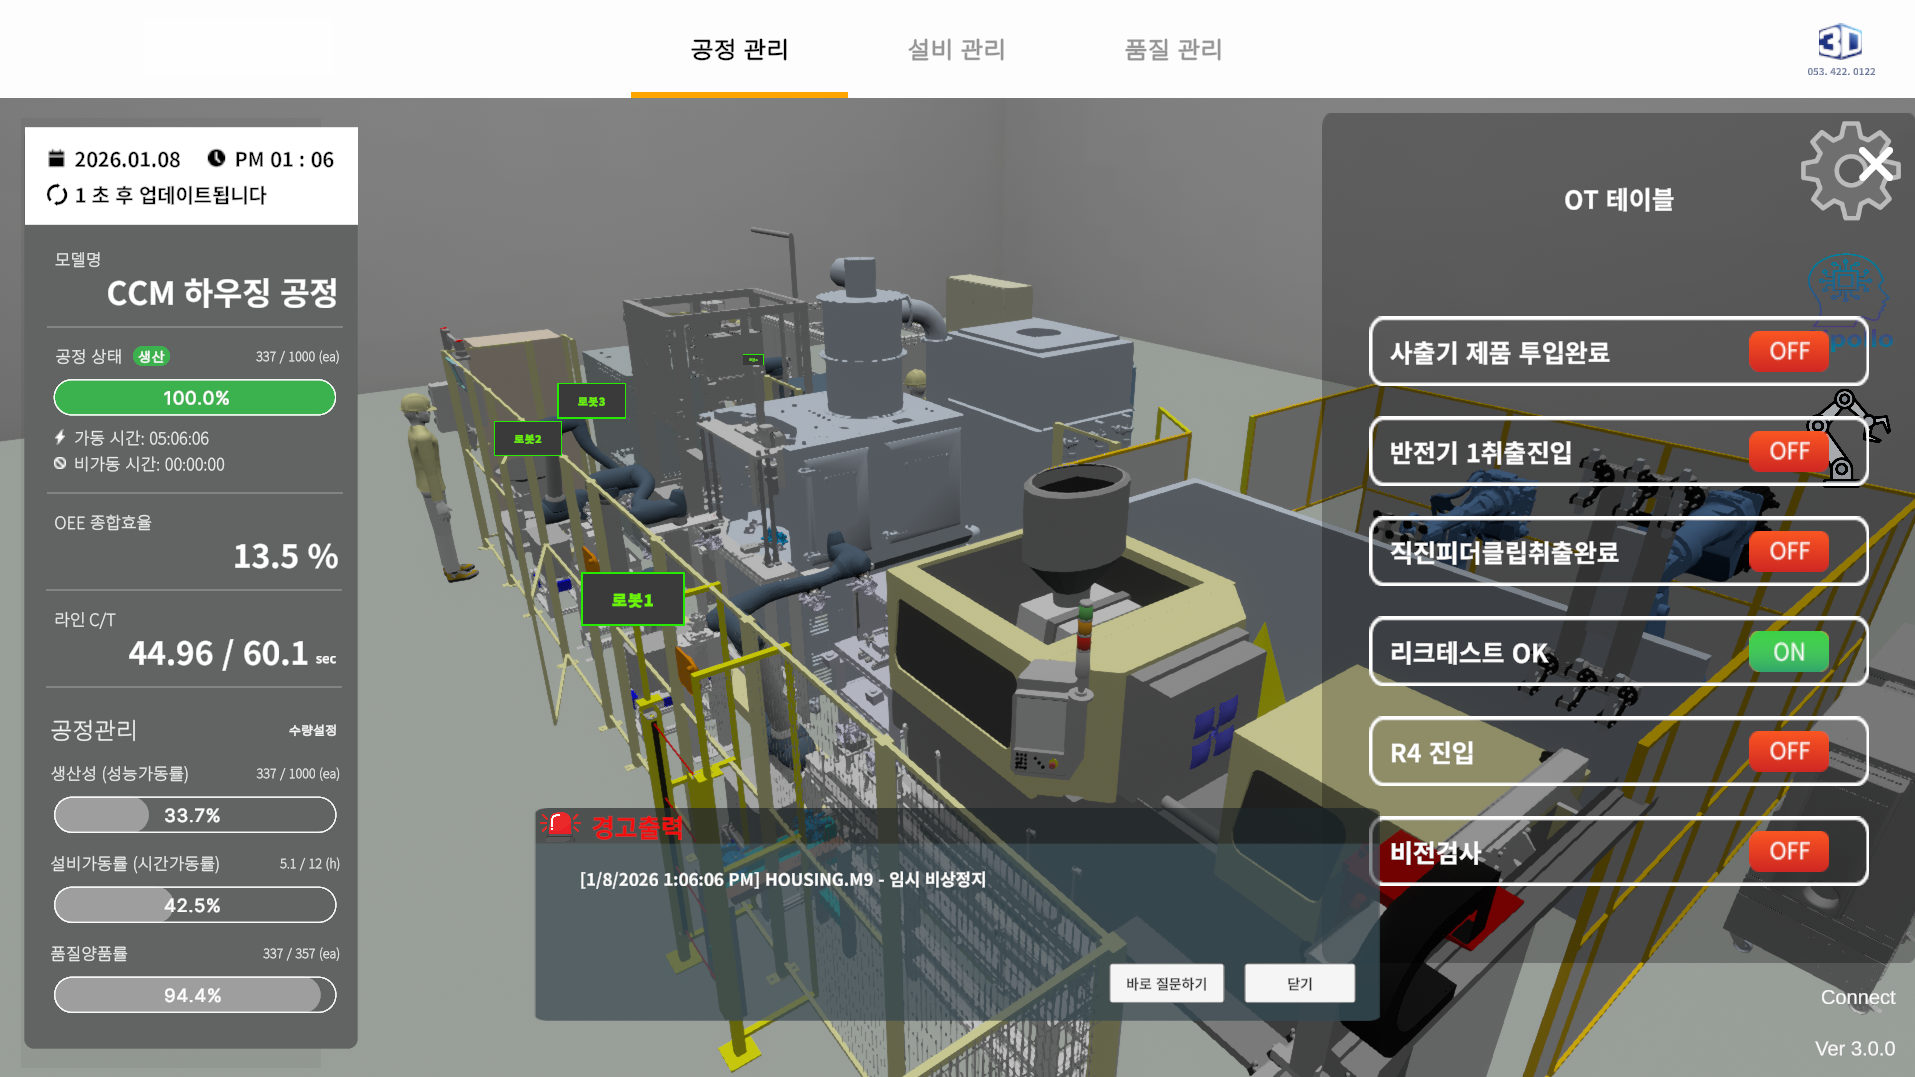Viewport: 1915px width, 1077px height.
Task: Toggle the R4 진입 switch
Action: tap(1789, 751)
